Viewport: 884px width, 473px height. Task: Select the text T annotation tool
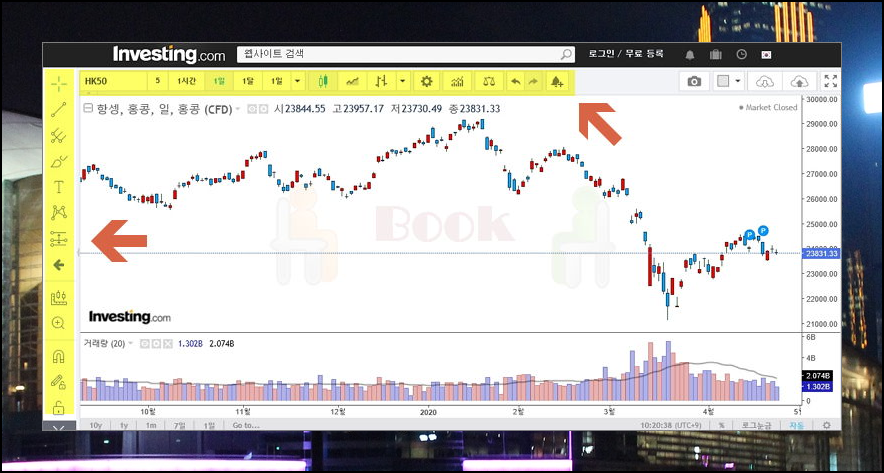tap(59, 187)
